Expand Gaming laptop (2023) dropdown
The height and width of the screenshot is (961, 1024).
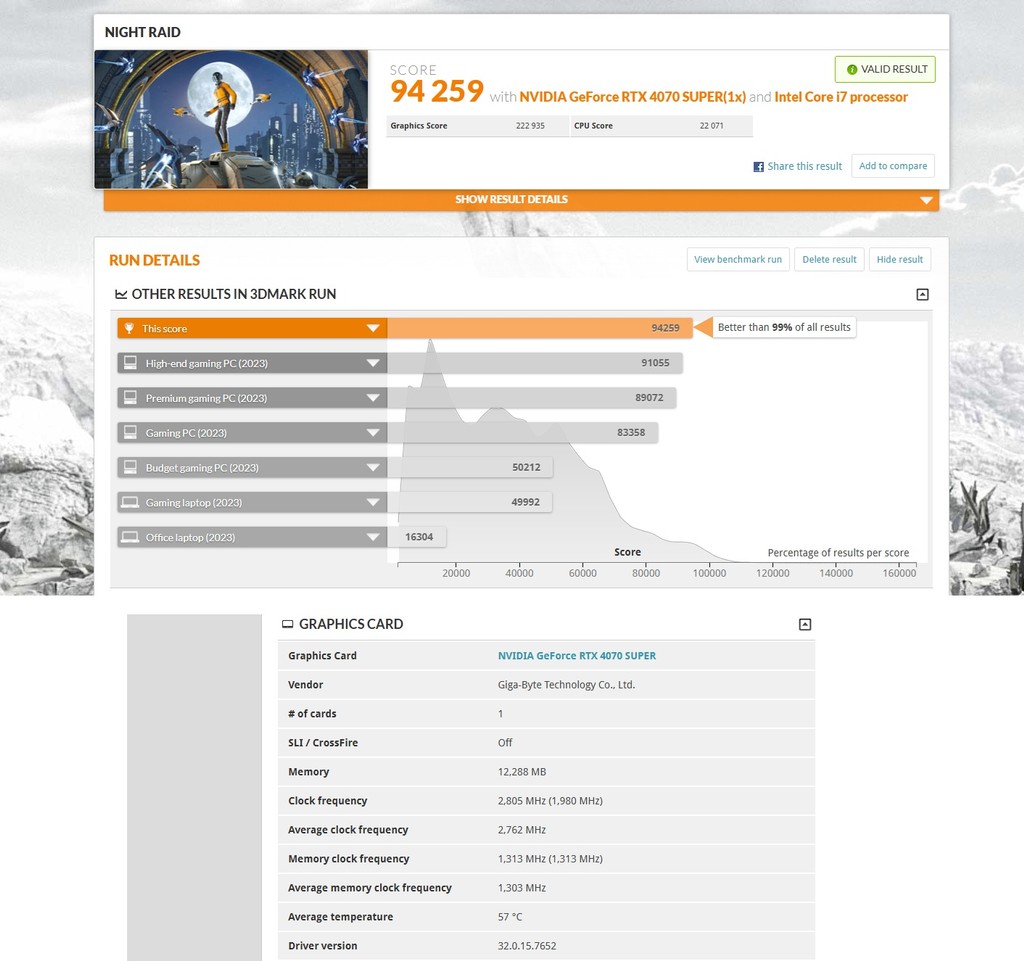coord(373,502)
